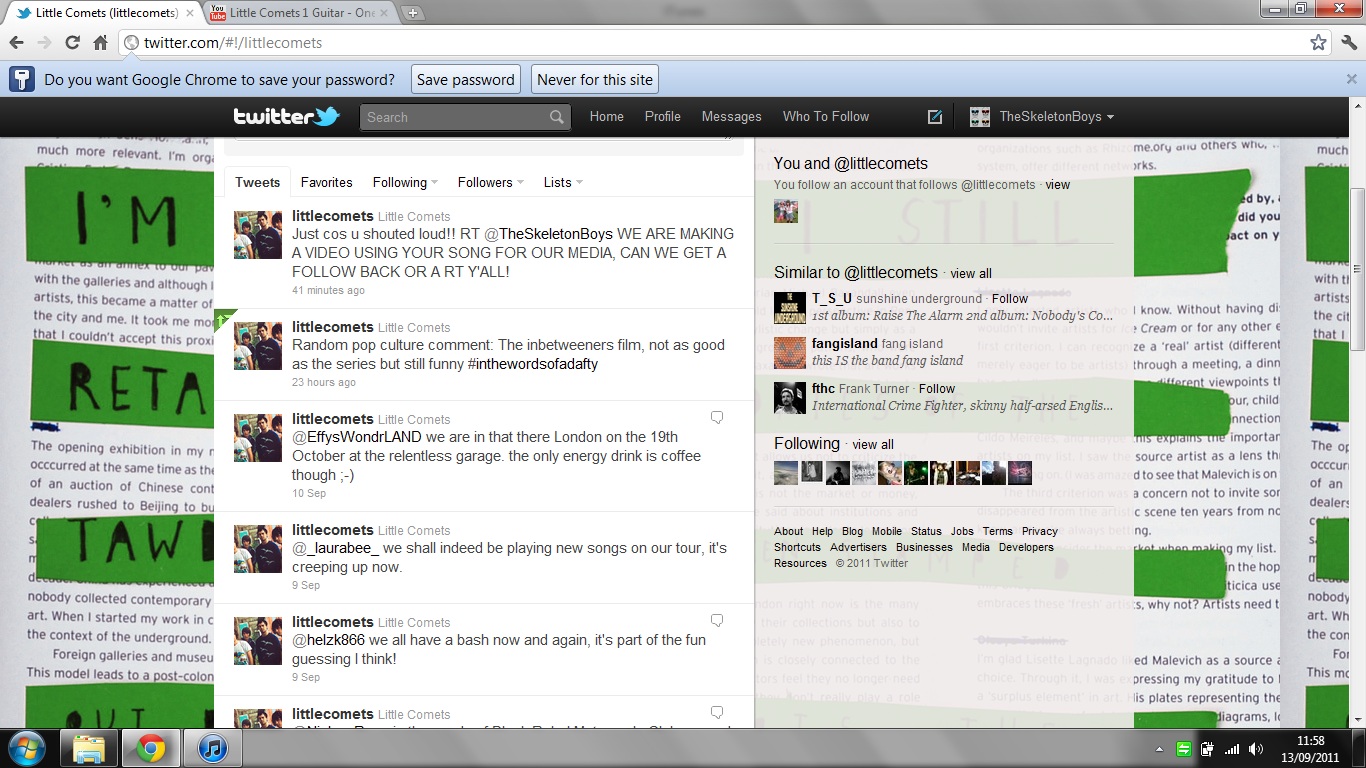Follow fthc Frank Turner
Viewport: 1366px width, 768px height.
(937, 388)
